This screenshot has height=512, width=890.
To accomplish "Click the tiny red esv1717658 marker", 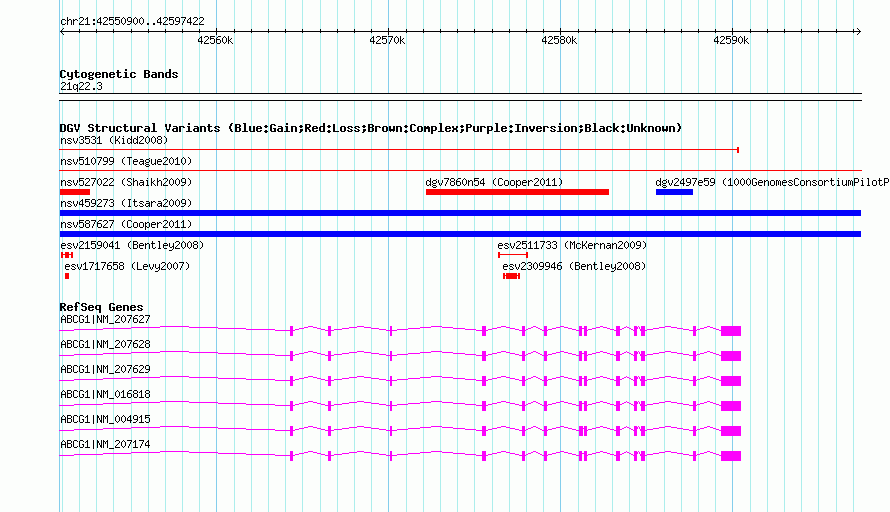I will pos(67,276).
